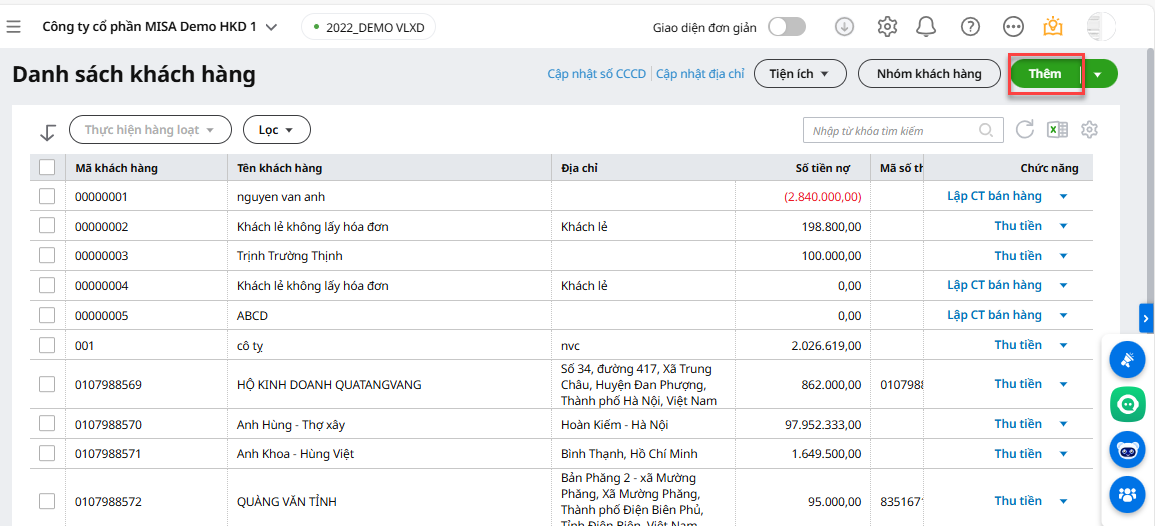
Task: Open the Cập nhật số CCCD link
Action: click(597, 74)
